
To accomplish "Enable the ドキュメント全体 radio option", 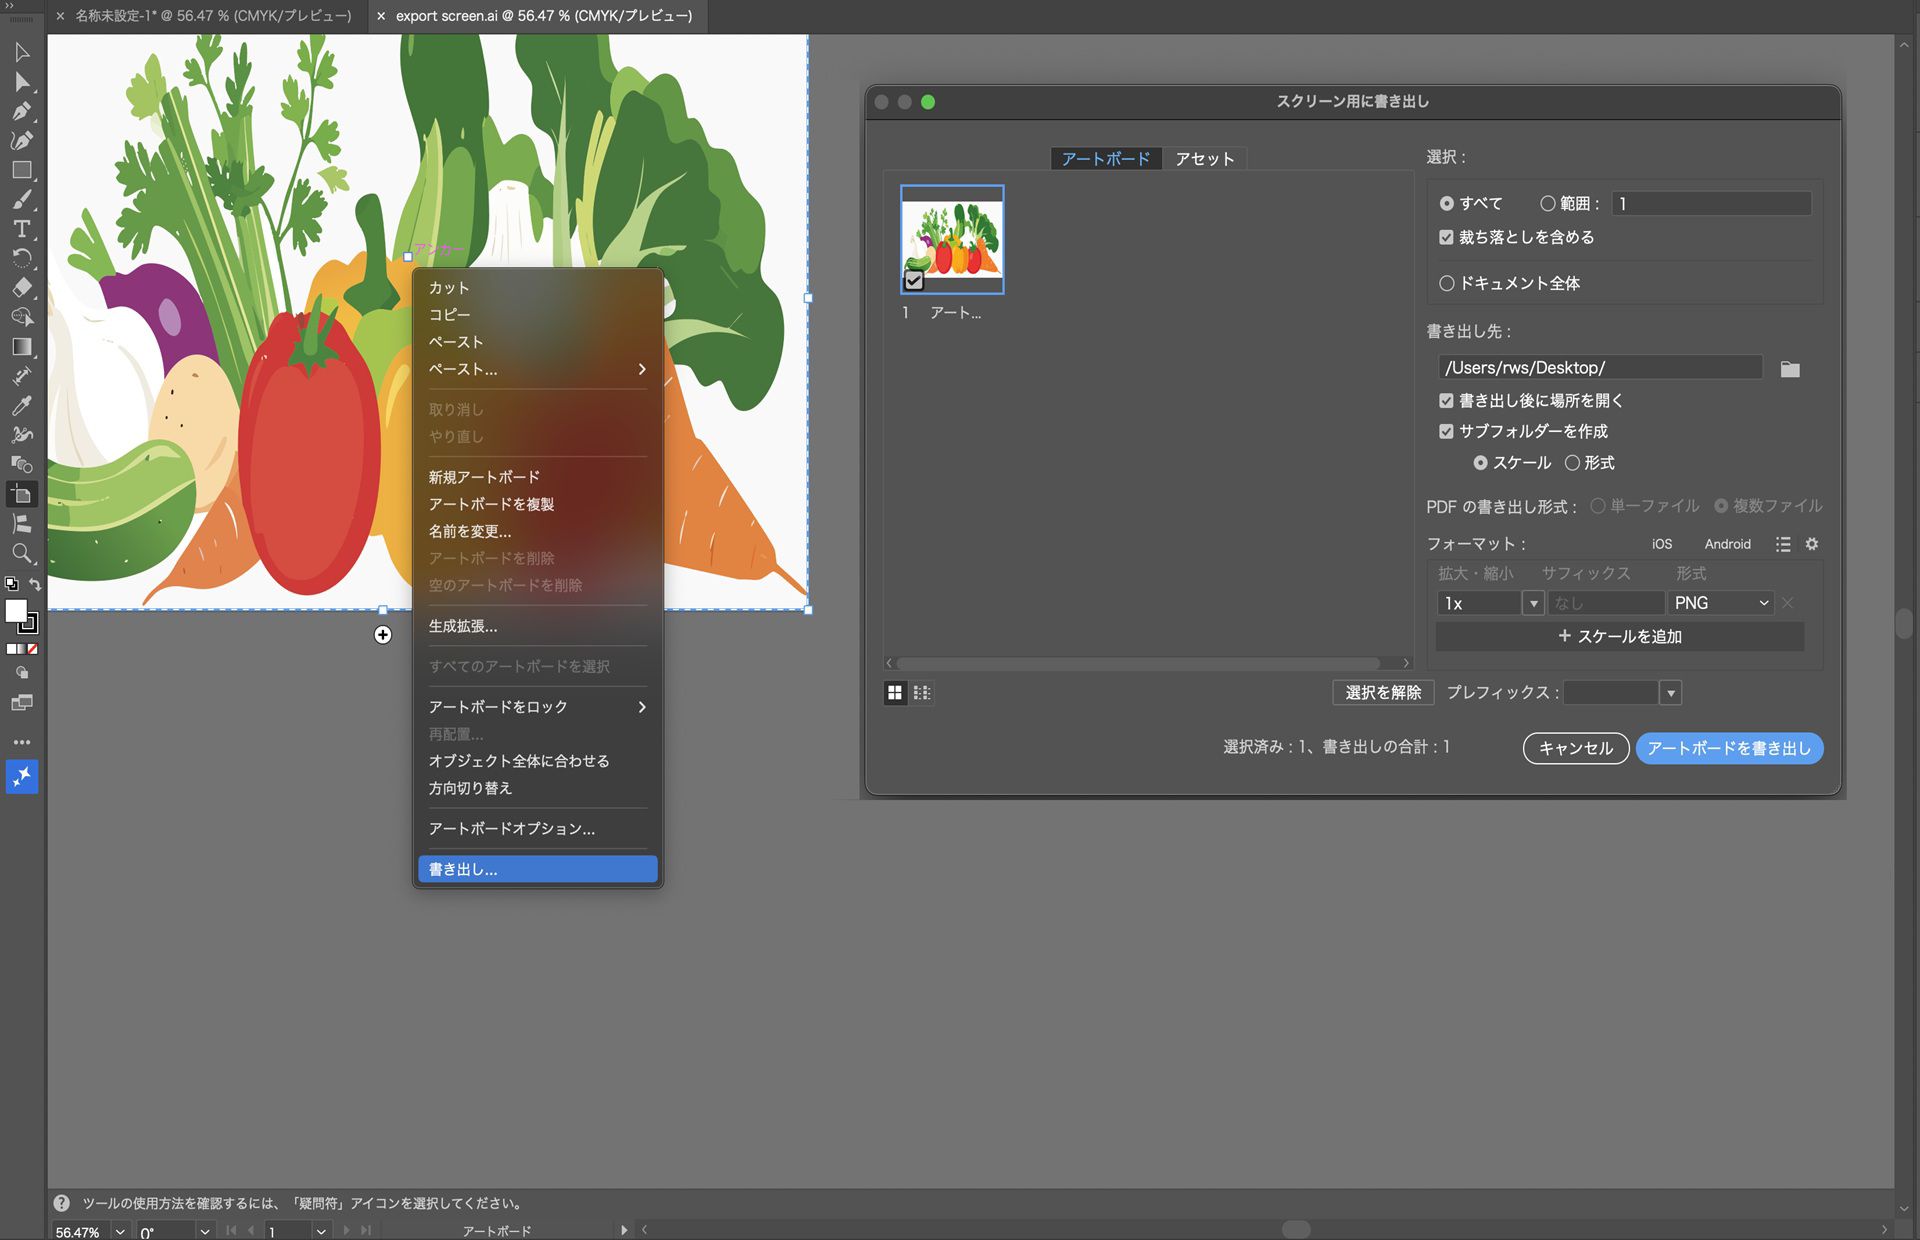I will 1447,283.
